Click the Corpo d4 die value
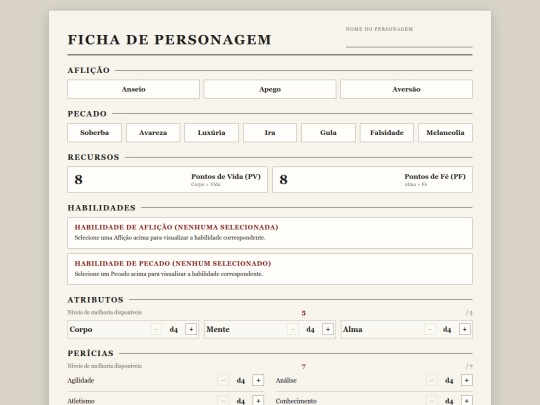540x405 pixels. click(x=174, y=330)
